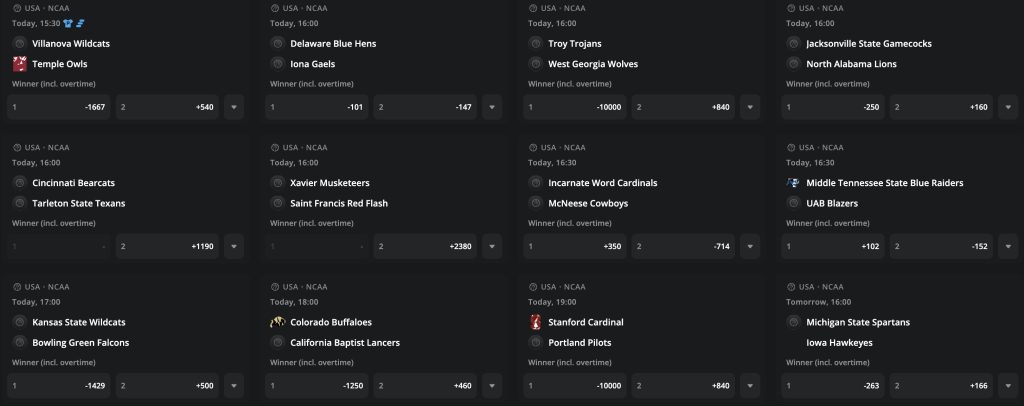Select Temple Owls +540 odds

(167, 106)
